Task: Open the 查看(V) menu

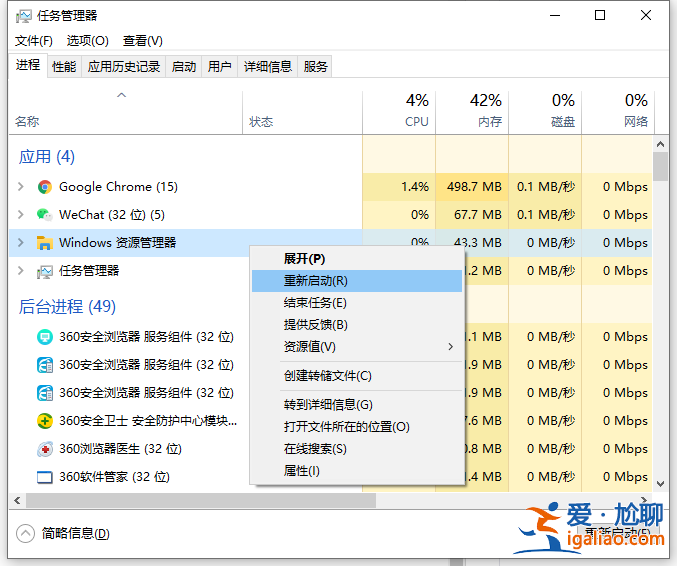Action: click(x=142, y=41)
